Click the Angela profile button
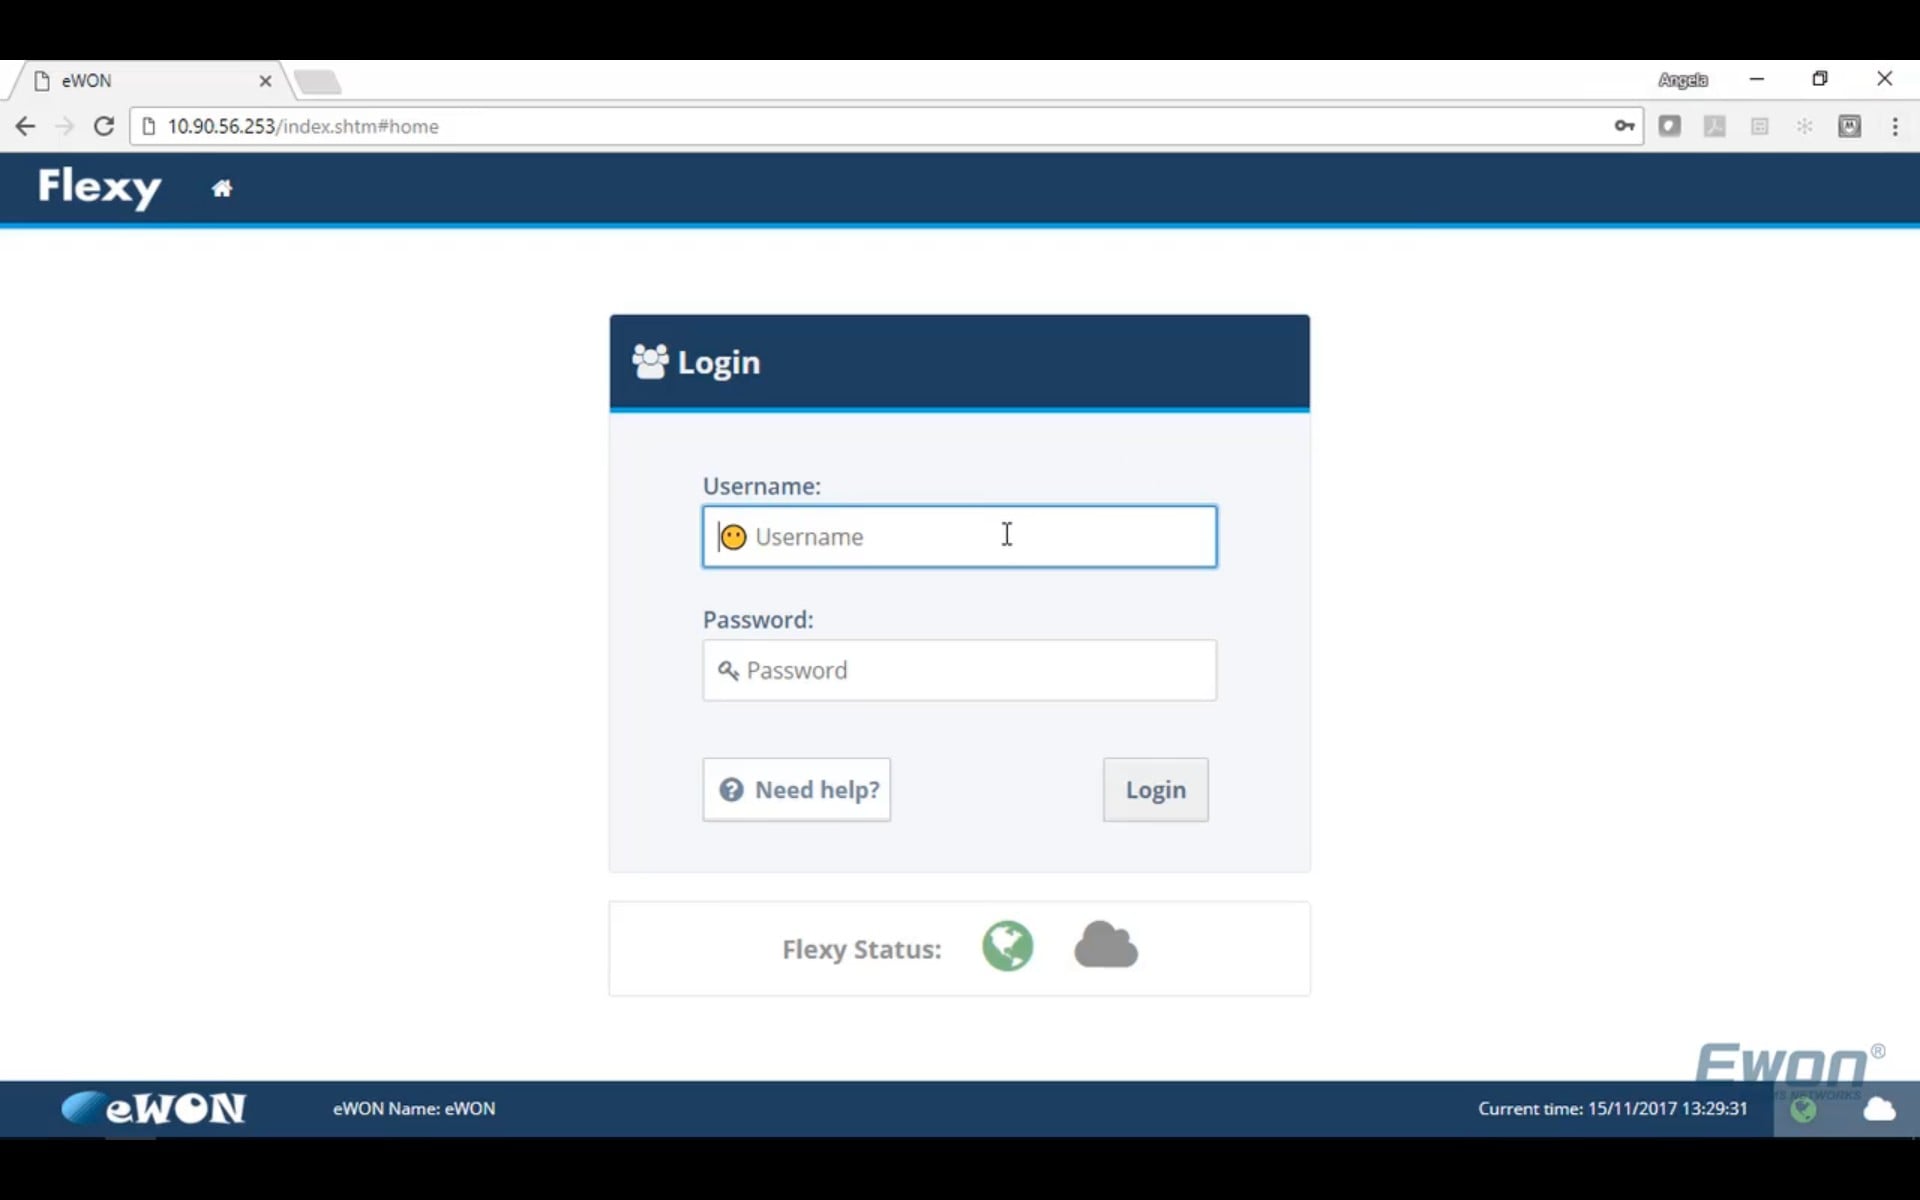1920x1200 pixels. click(x=1683, y=80)
